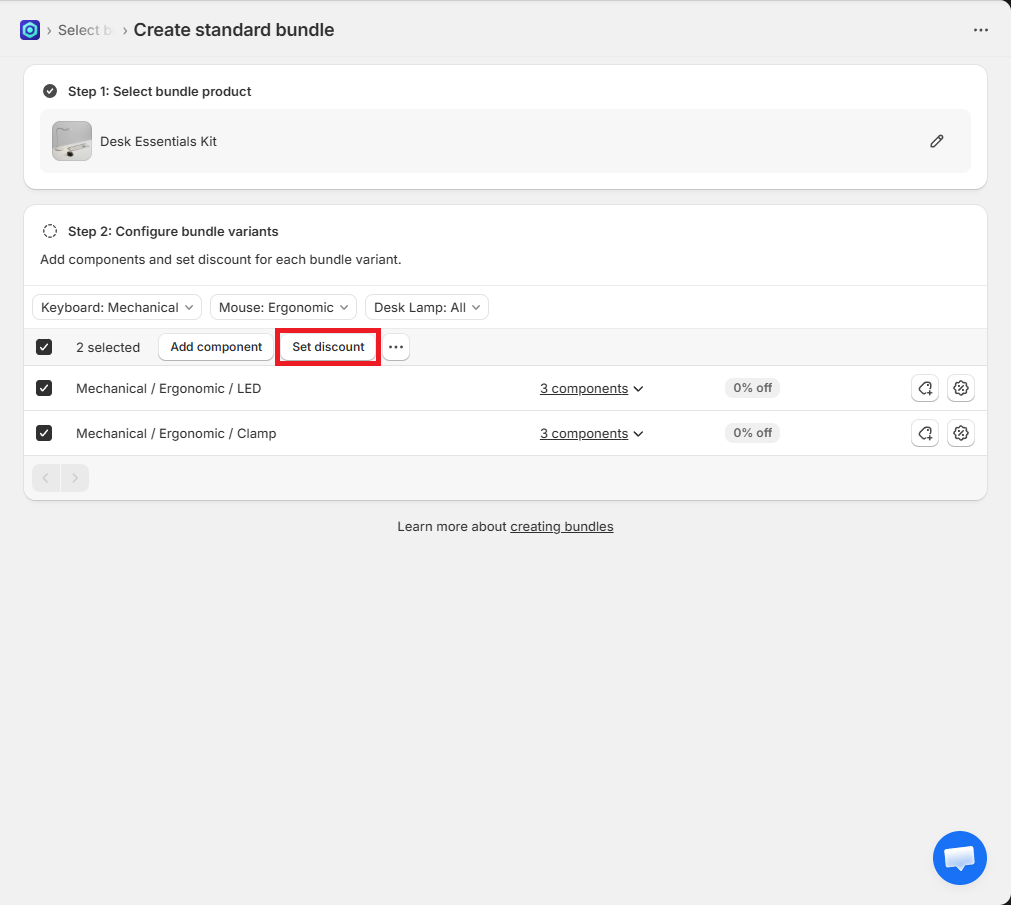Click the percent discount icon in the LED row

pos(961,388)
